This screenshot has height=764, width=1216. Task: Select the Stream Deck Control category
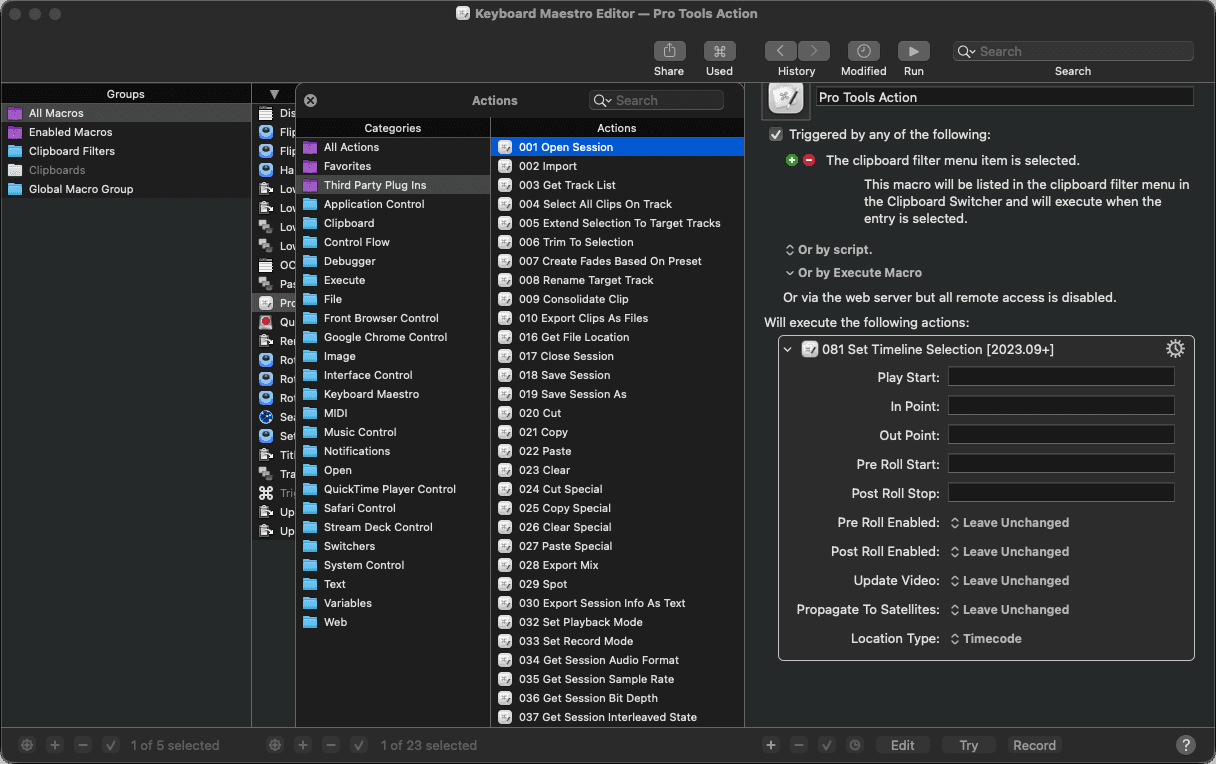click(x=393, y=527)
